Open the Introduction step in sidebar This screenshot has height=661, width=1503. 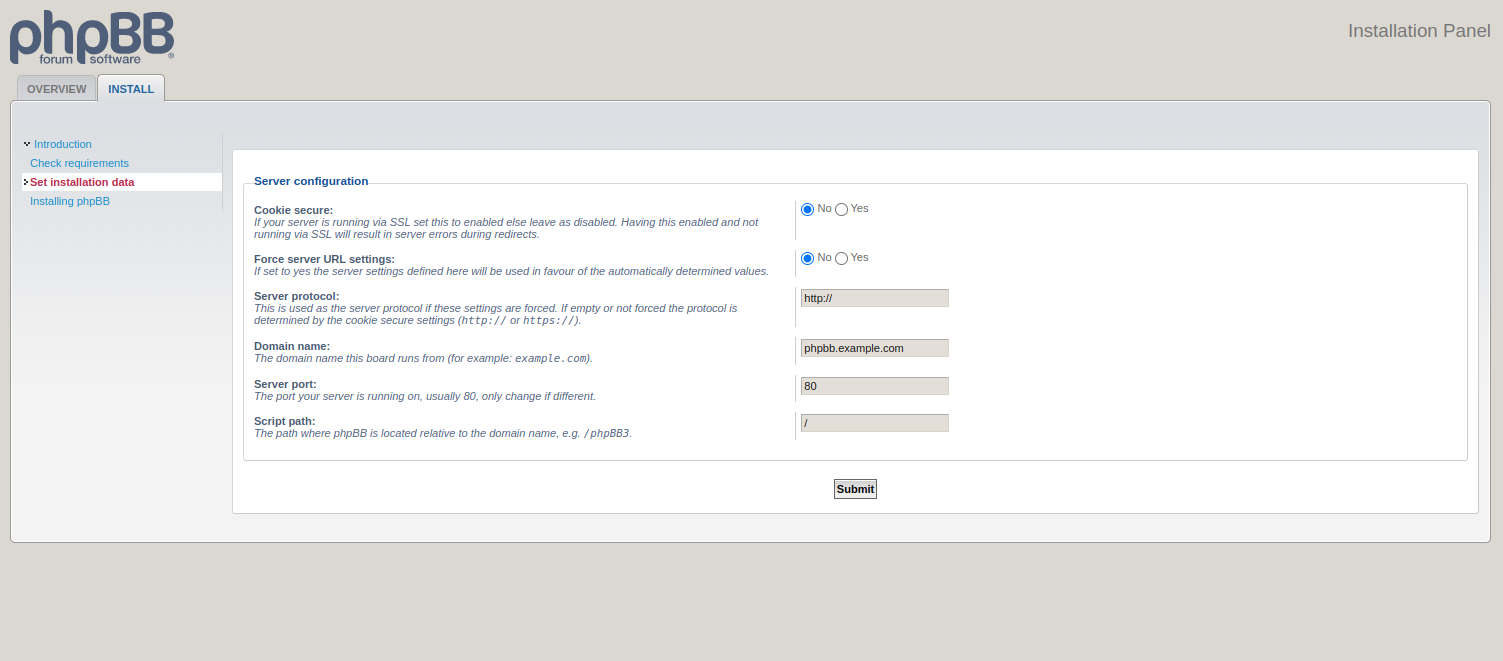(x=62, y=144)
